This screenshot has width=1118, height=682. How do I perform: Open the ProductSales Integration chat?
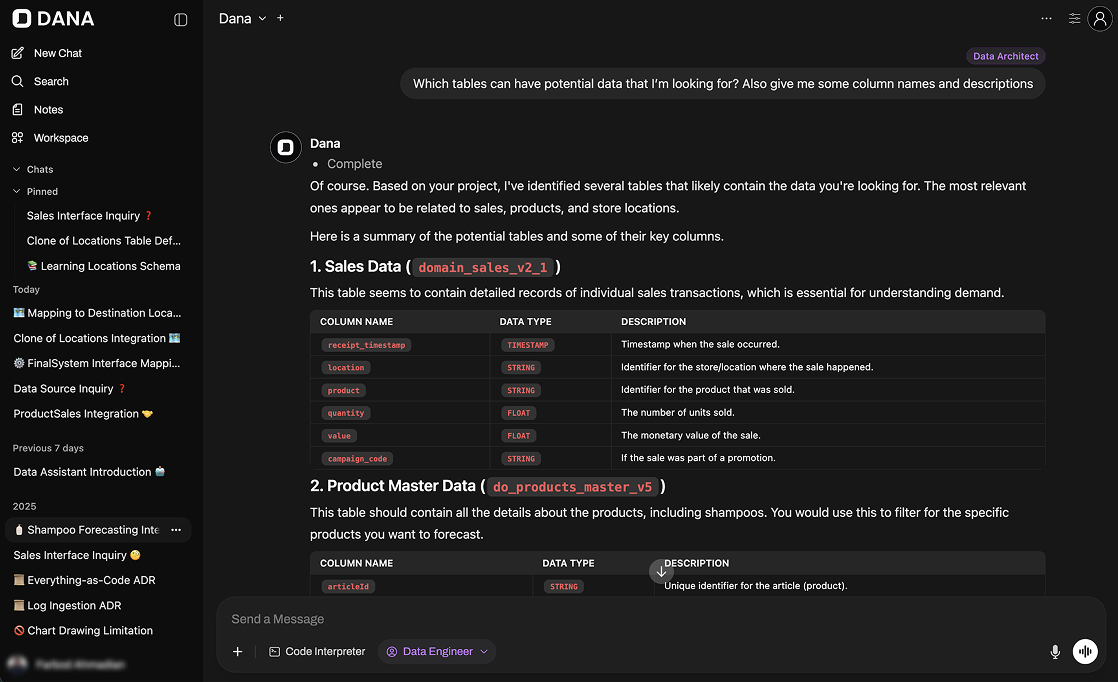(83, 414)
